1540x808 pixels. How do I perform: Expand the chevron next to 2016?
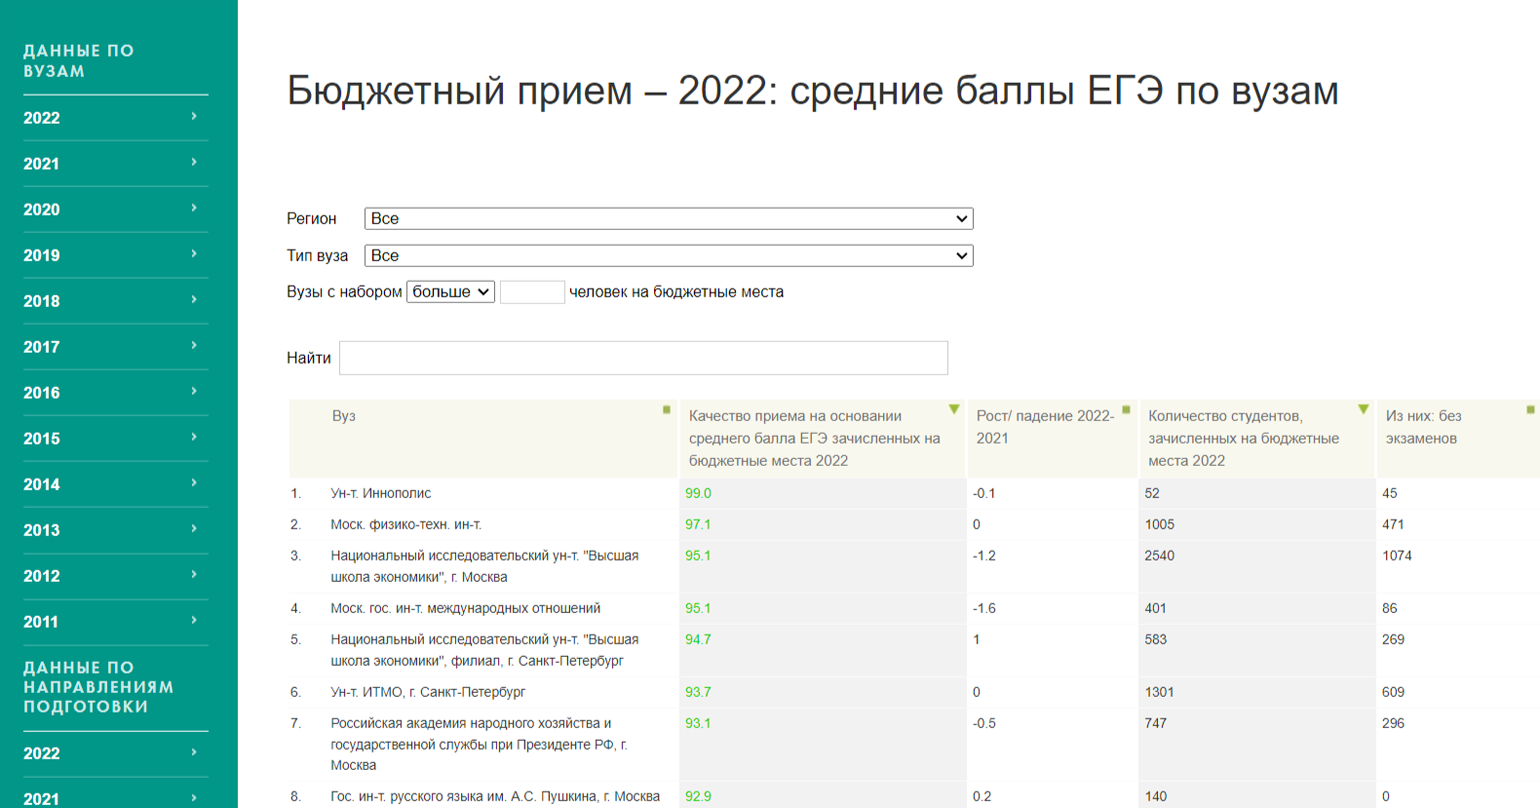194,391
